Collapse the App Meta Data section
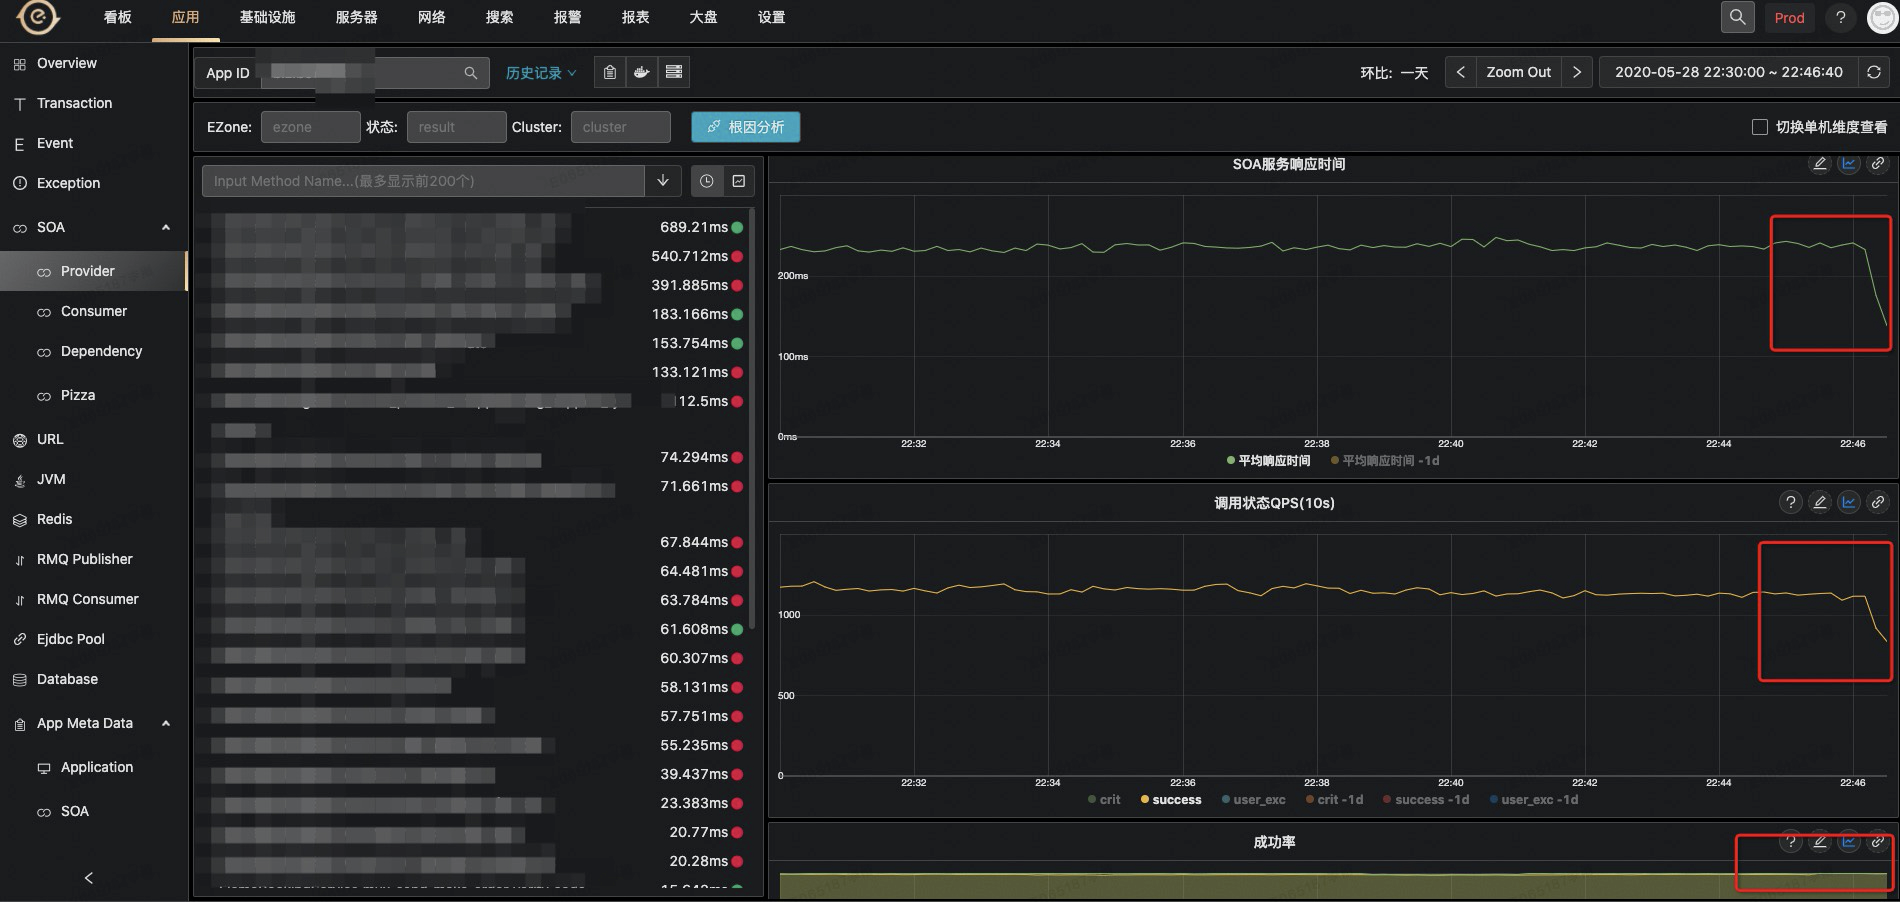Screen dimensions: 1900x902 (166, 723)
